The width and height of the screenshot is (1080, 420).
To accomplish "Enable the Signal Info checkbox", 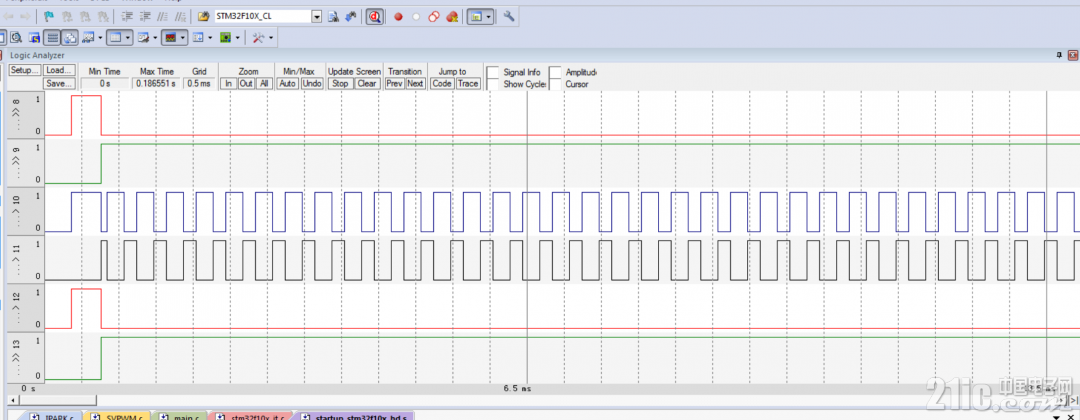I will [492, 72].
